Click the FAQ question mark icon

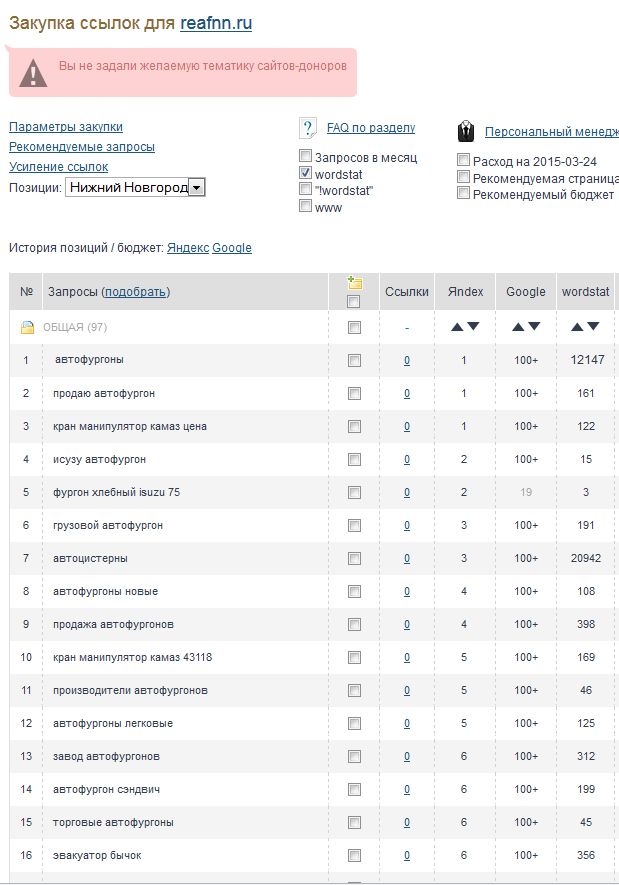tap(308, 128)
